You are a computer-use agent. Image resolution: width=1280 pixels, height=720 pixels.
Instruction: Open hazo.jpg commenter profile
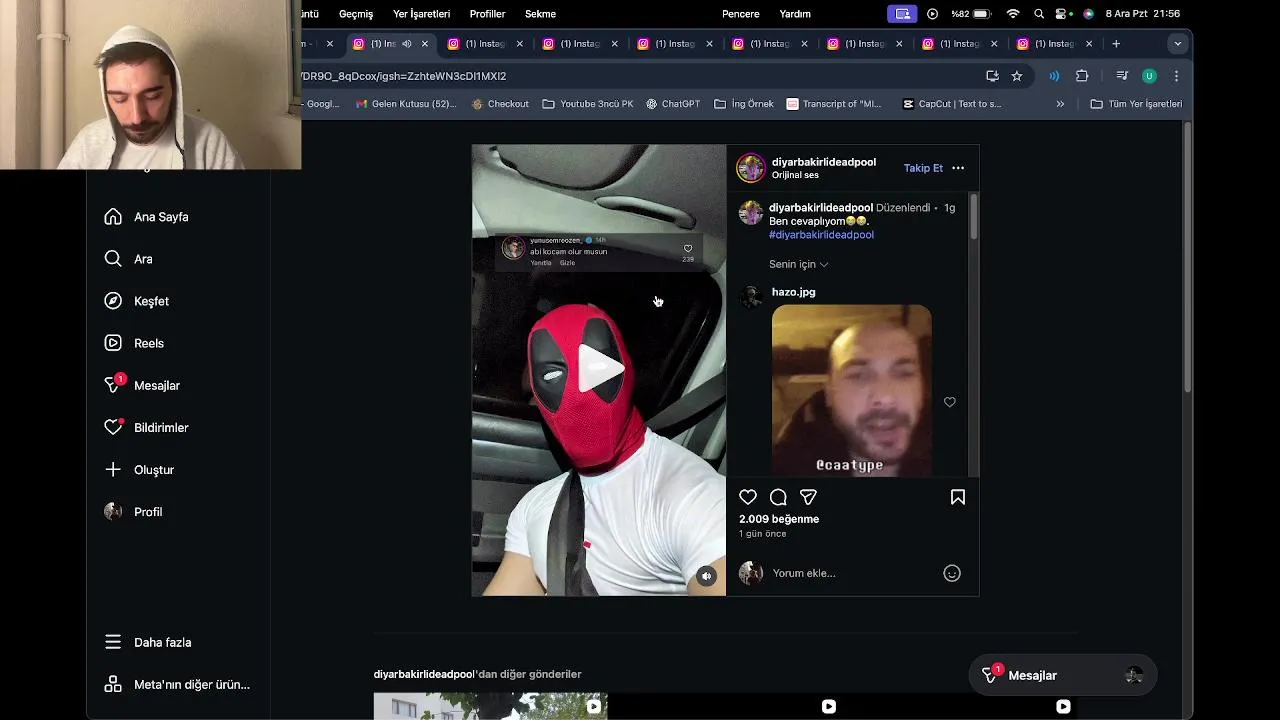tap(794, 292)
